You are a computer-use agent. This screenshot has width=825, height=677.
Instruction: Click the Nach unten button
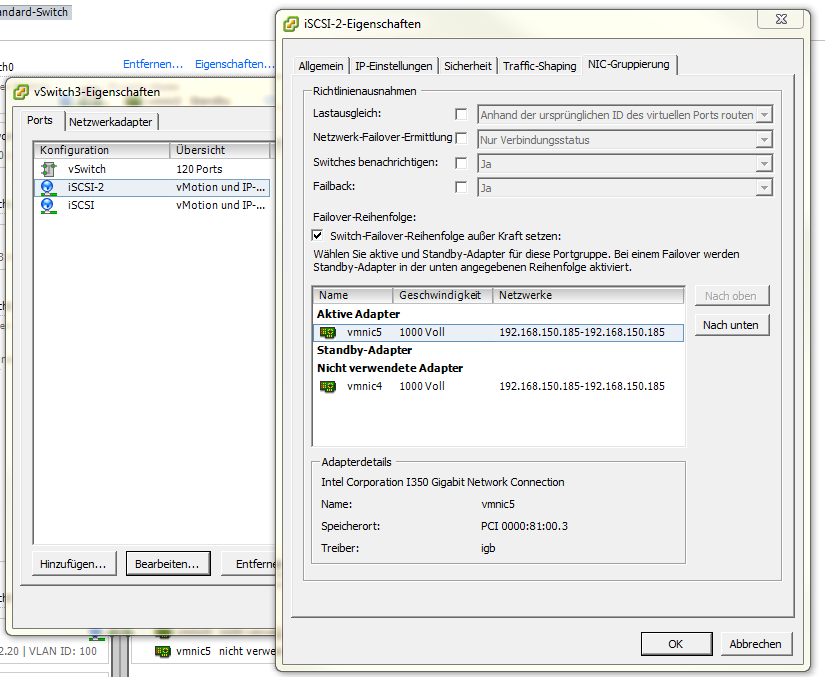pos(732,325)
